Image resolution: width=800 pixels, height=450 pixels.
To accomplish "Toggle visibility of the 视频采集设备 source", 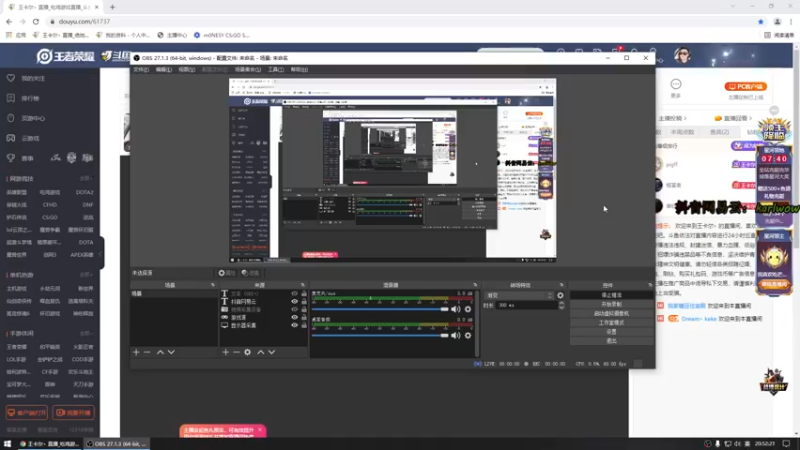I will click(294, 309).
